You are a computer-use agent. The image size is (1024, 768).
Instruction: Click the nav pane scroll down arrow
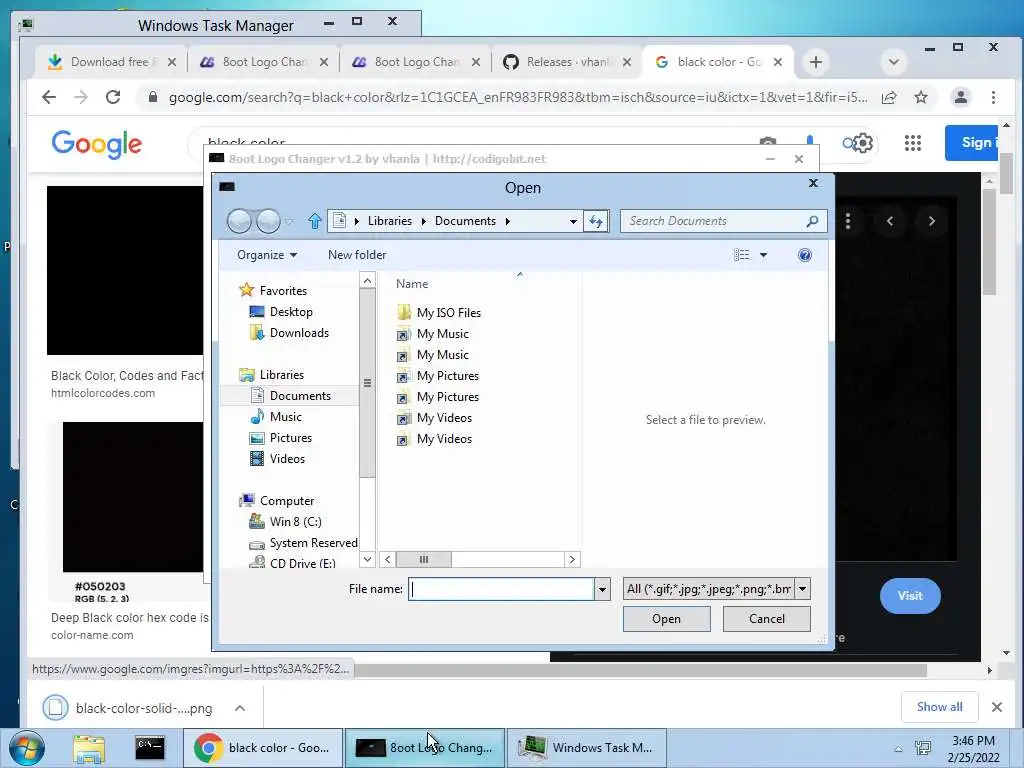coord(368,559)
